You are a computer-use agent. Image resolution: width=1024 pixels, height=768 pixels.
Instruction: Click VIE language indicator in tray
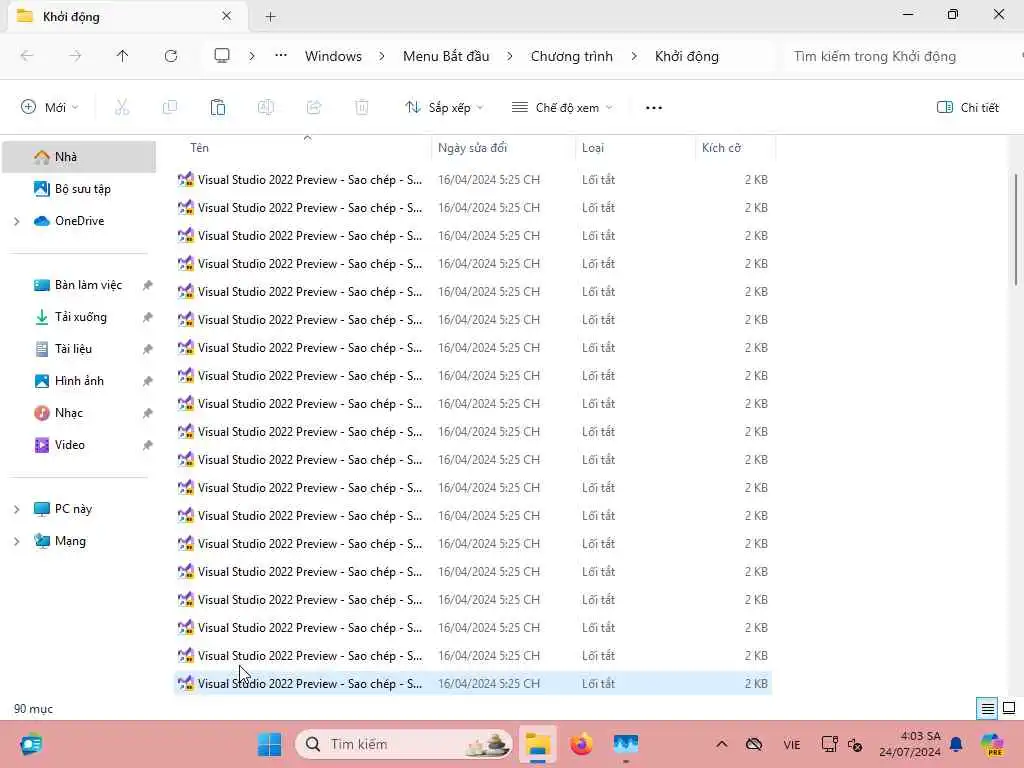[x=792, y=744]
